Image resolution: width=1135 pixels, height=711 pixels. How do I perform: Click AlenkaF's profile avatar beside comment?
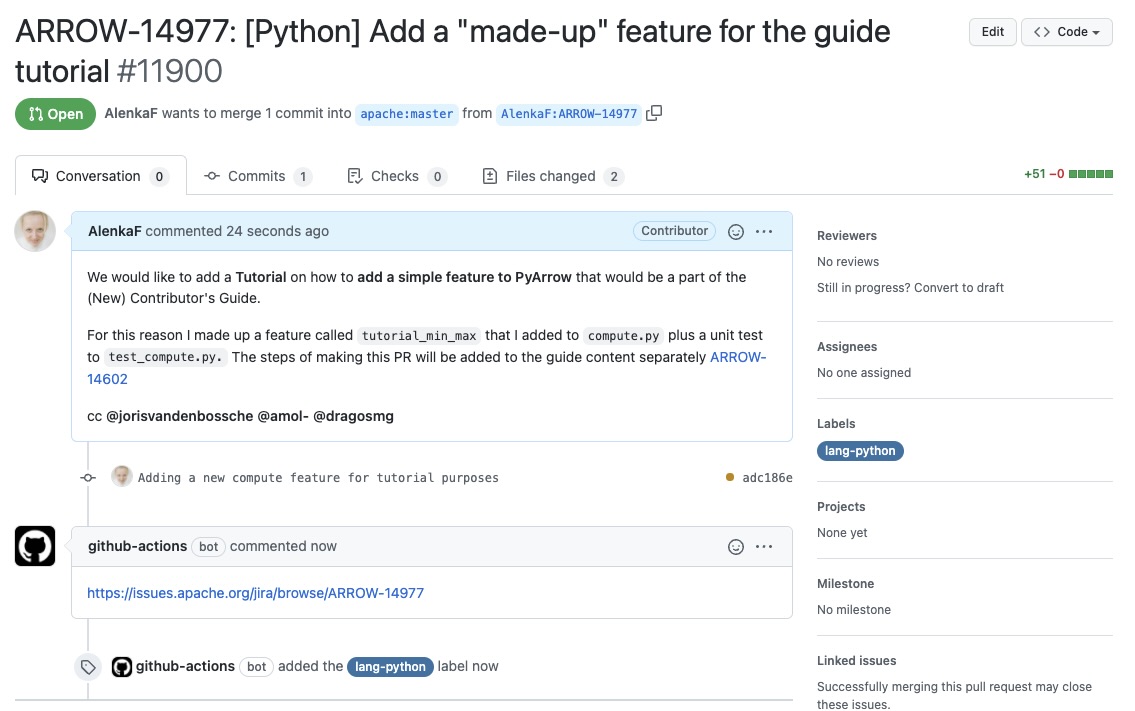pos(35,232)
